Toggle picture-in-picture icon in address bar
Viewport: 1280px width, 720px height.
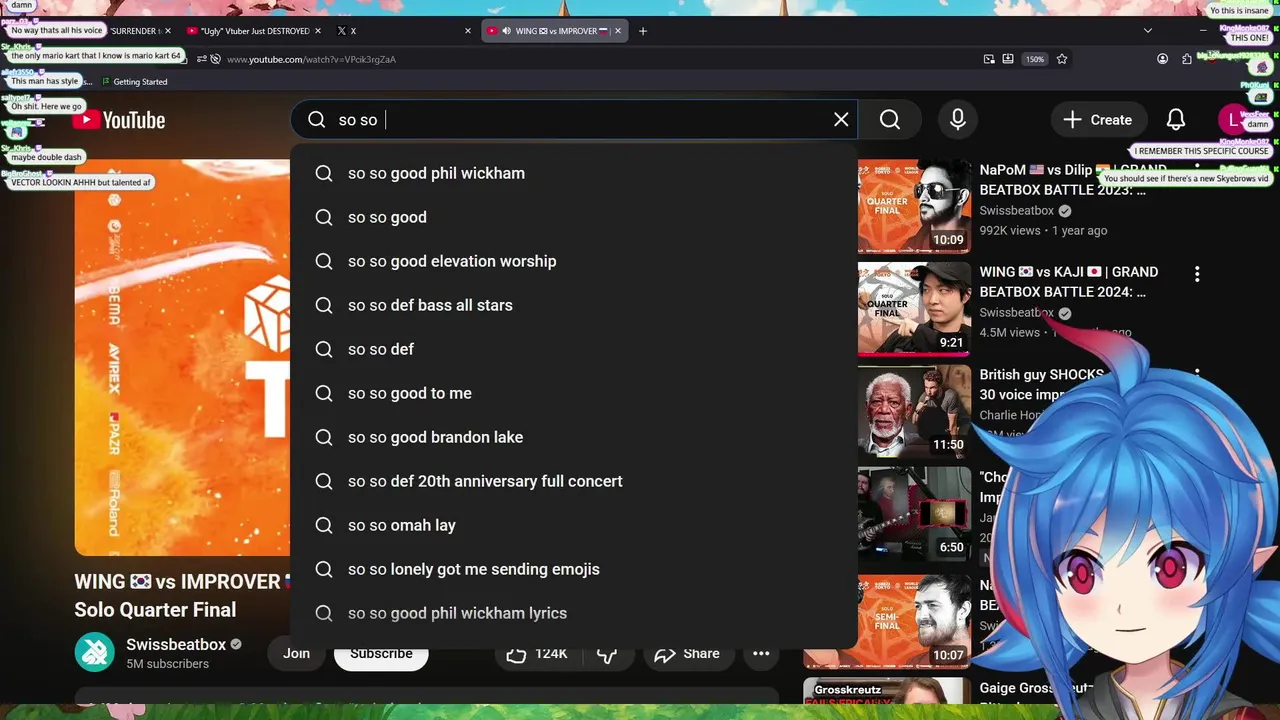[989, 59]
